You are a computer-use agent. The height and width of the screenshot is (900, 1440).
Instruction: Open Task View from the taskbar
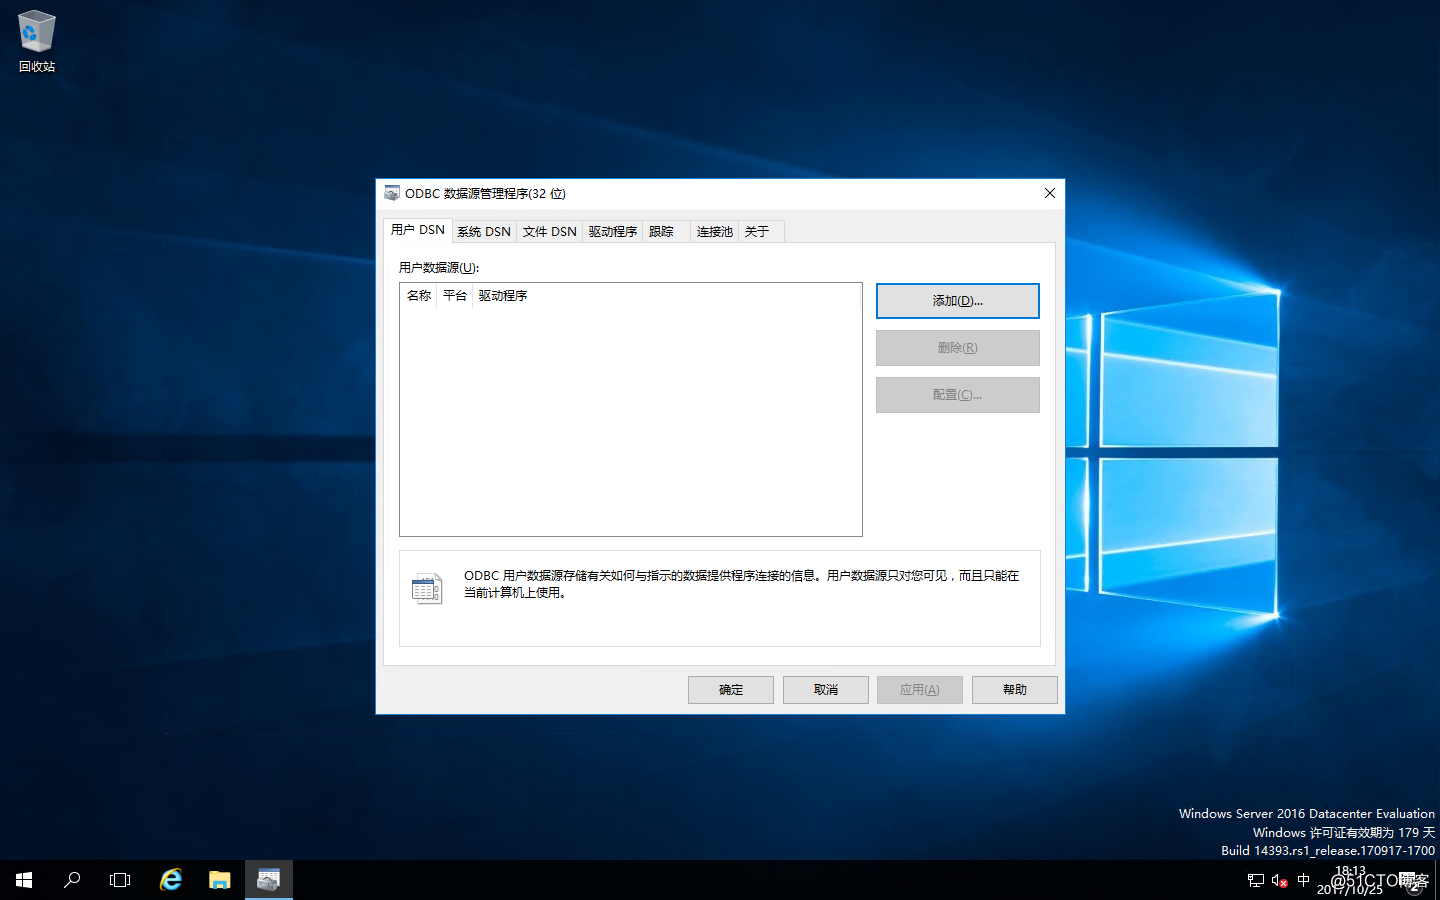point(120,880)
